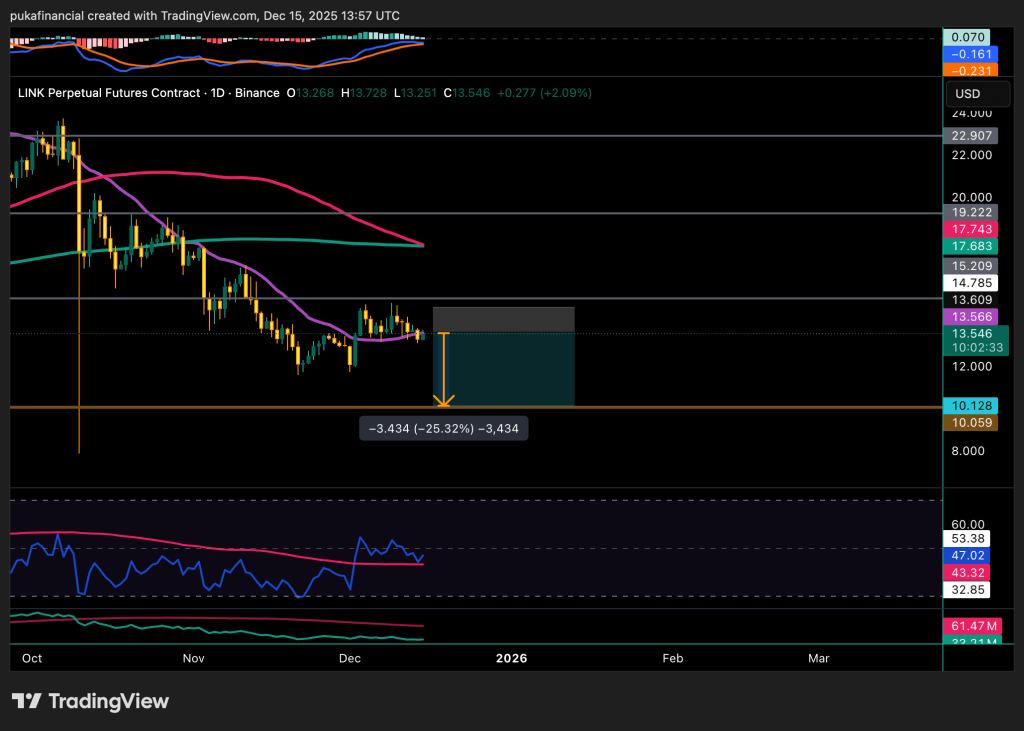Click the Nov label on time axis
The width and height of the screenshot is (1024, 731).
(x=194, y=658)
